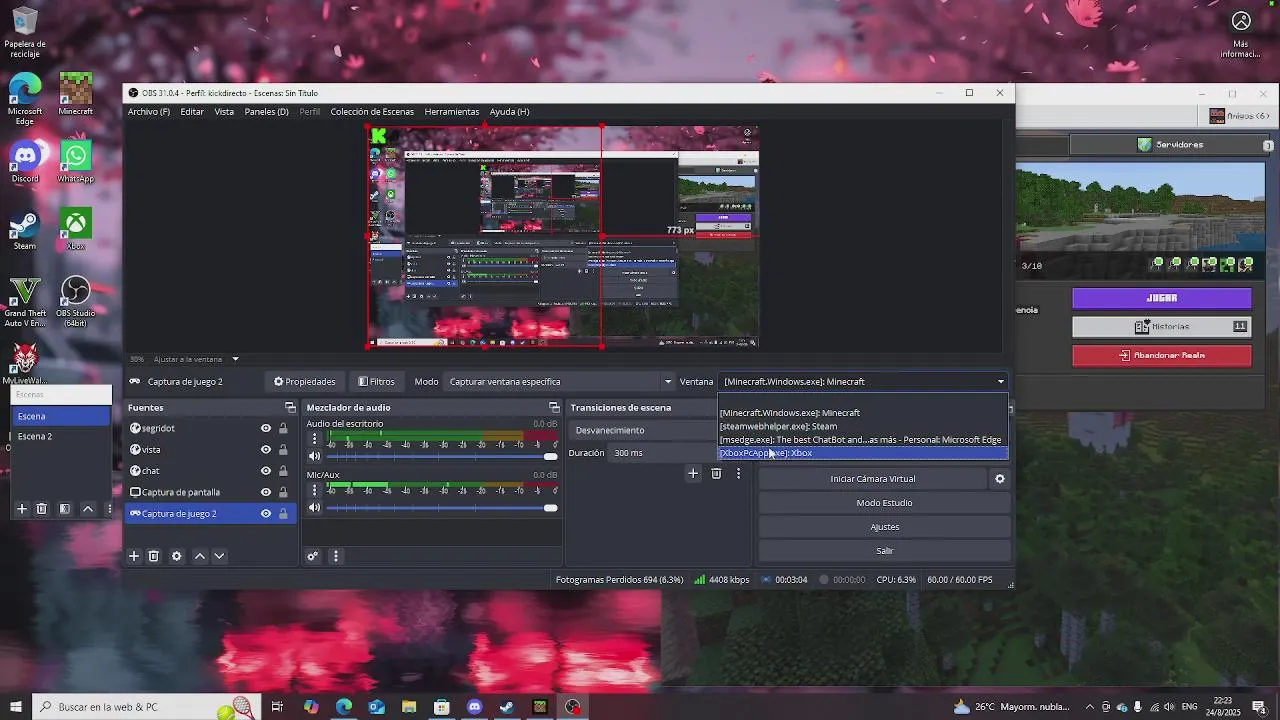Screen dimensions: 1280x720
Task: Hide the chat source
Action: pyautogui.click(x=266, y=471)
